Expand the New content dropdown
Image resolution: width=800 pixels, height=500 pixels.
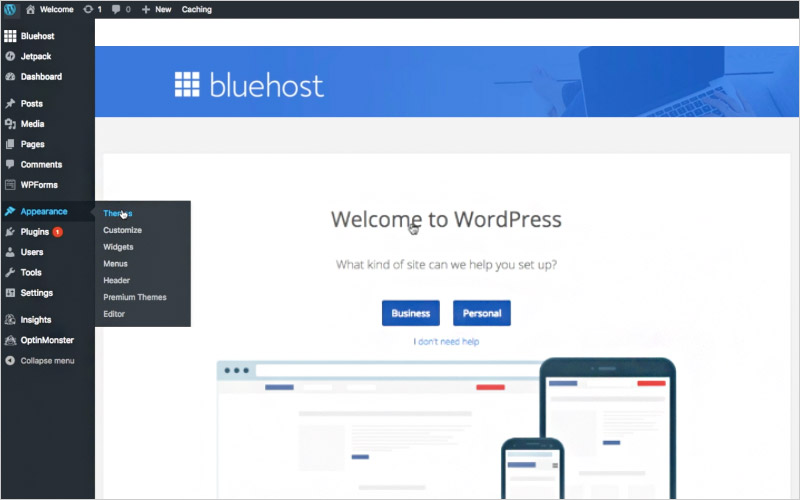point(157,9)
